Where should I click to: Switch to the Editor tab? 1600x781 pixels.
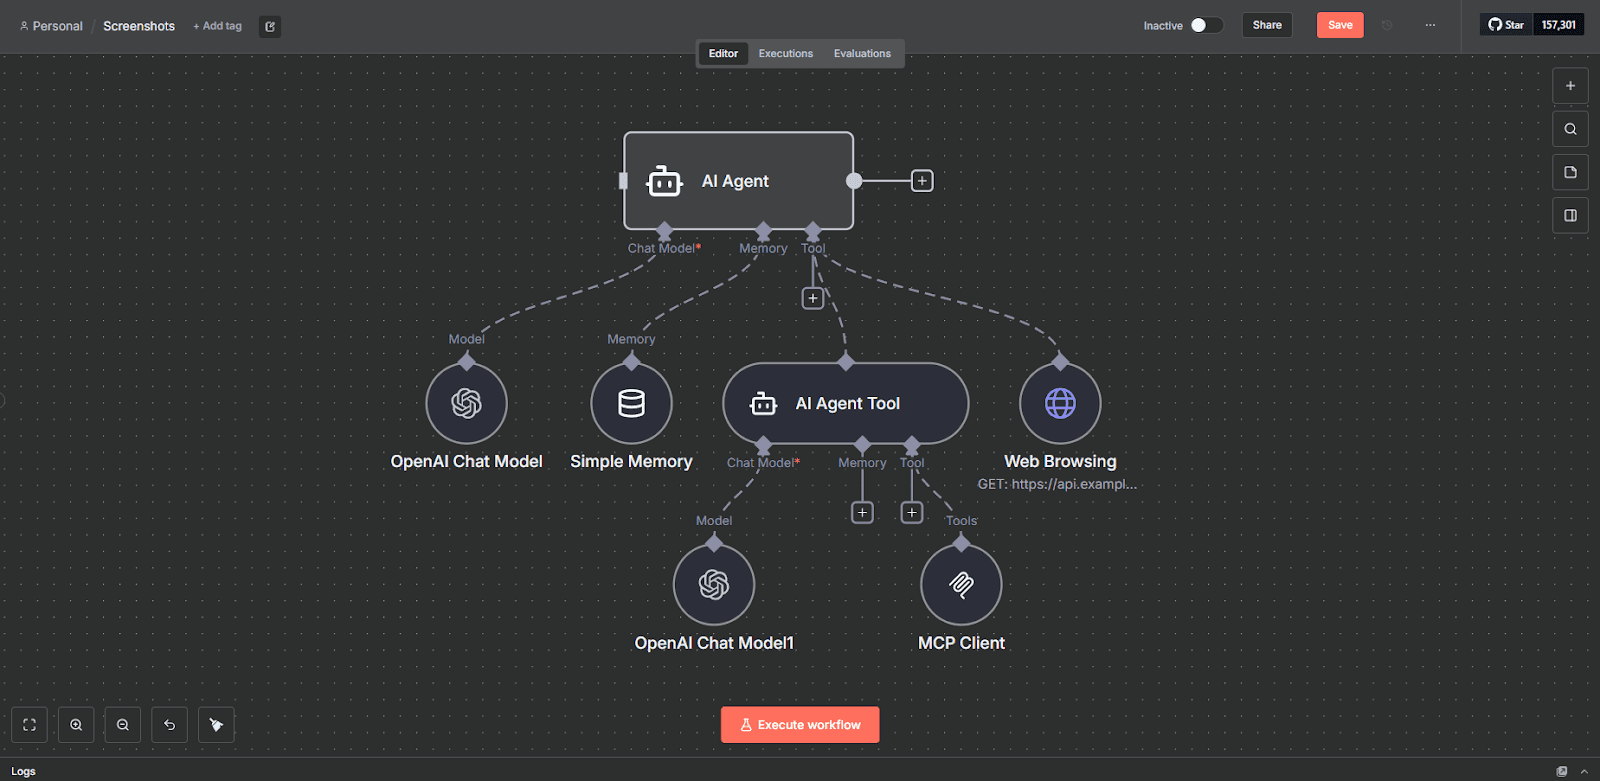[723, 54]
